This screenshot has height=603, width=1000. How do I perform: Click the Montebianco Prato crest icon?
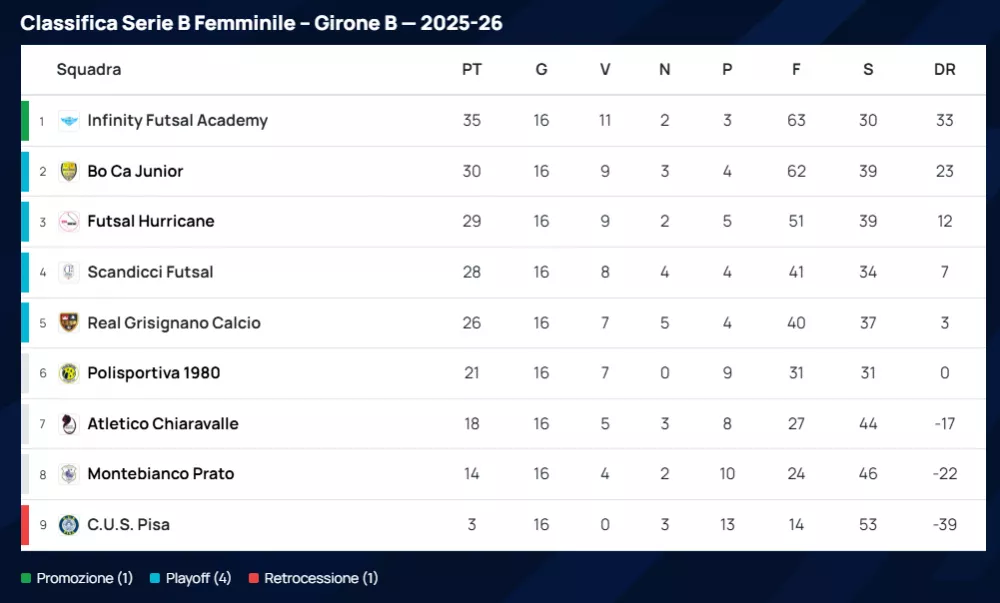(69, 474)
